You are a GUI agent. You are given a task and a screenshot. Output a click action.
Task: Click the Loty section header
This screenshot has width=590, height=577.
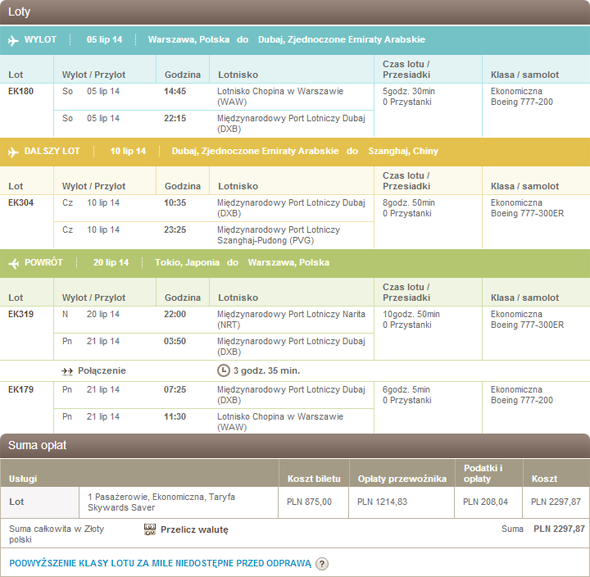tap(295, 12)
